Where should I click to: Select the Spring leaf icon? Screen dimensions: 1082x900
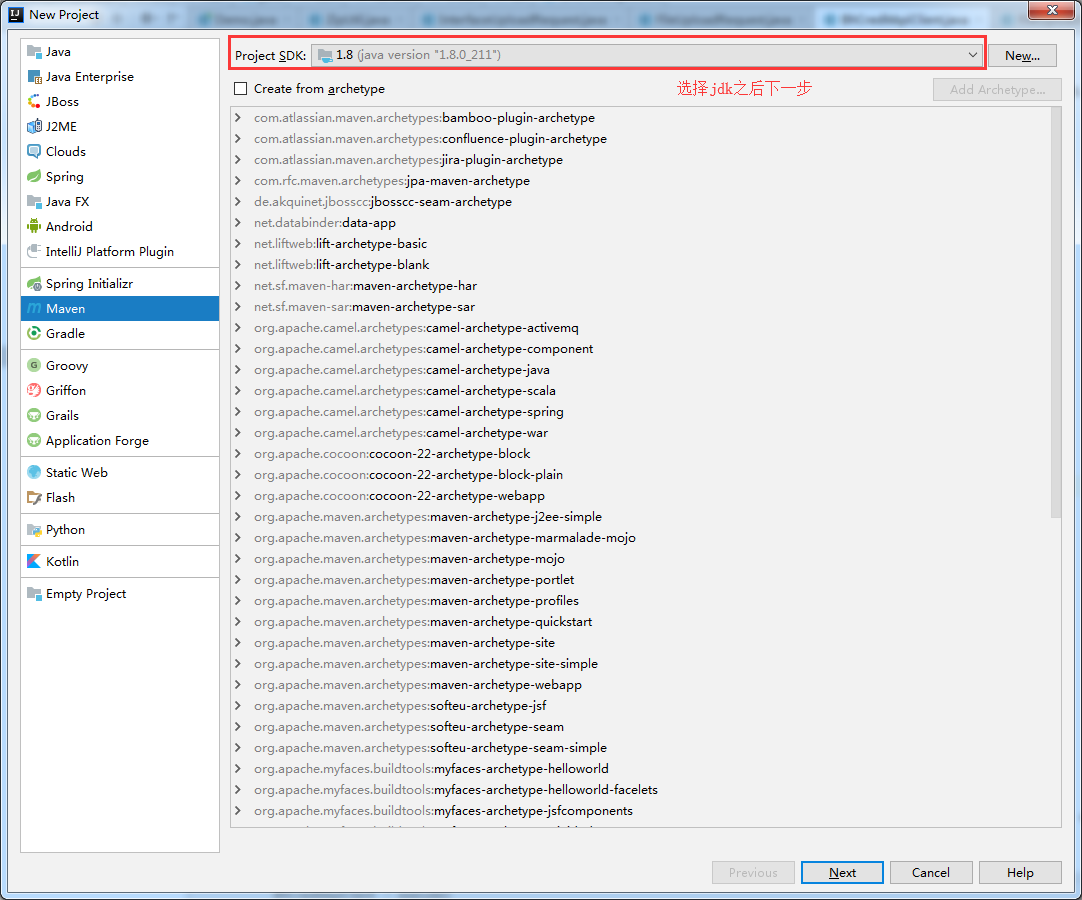click(34, 177)
